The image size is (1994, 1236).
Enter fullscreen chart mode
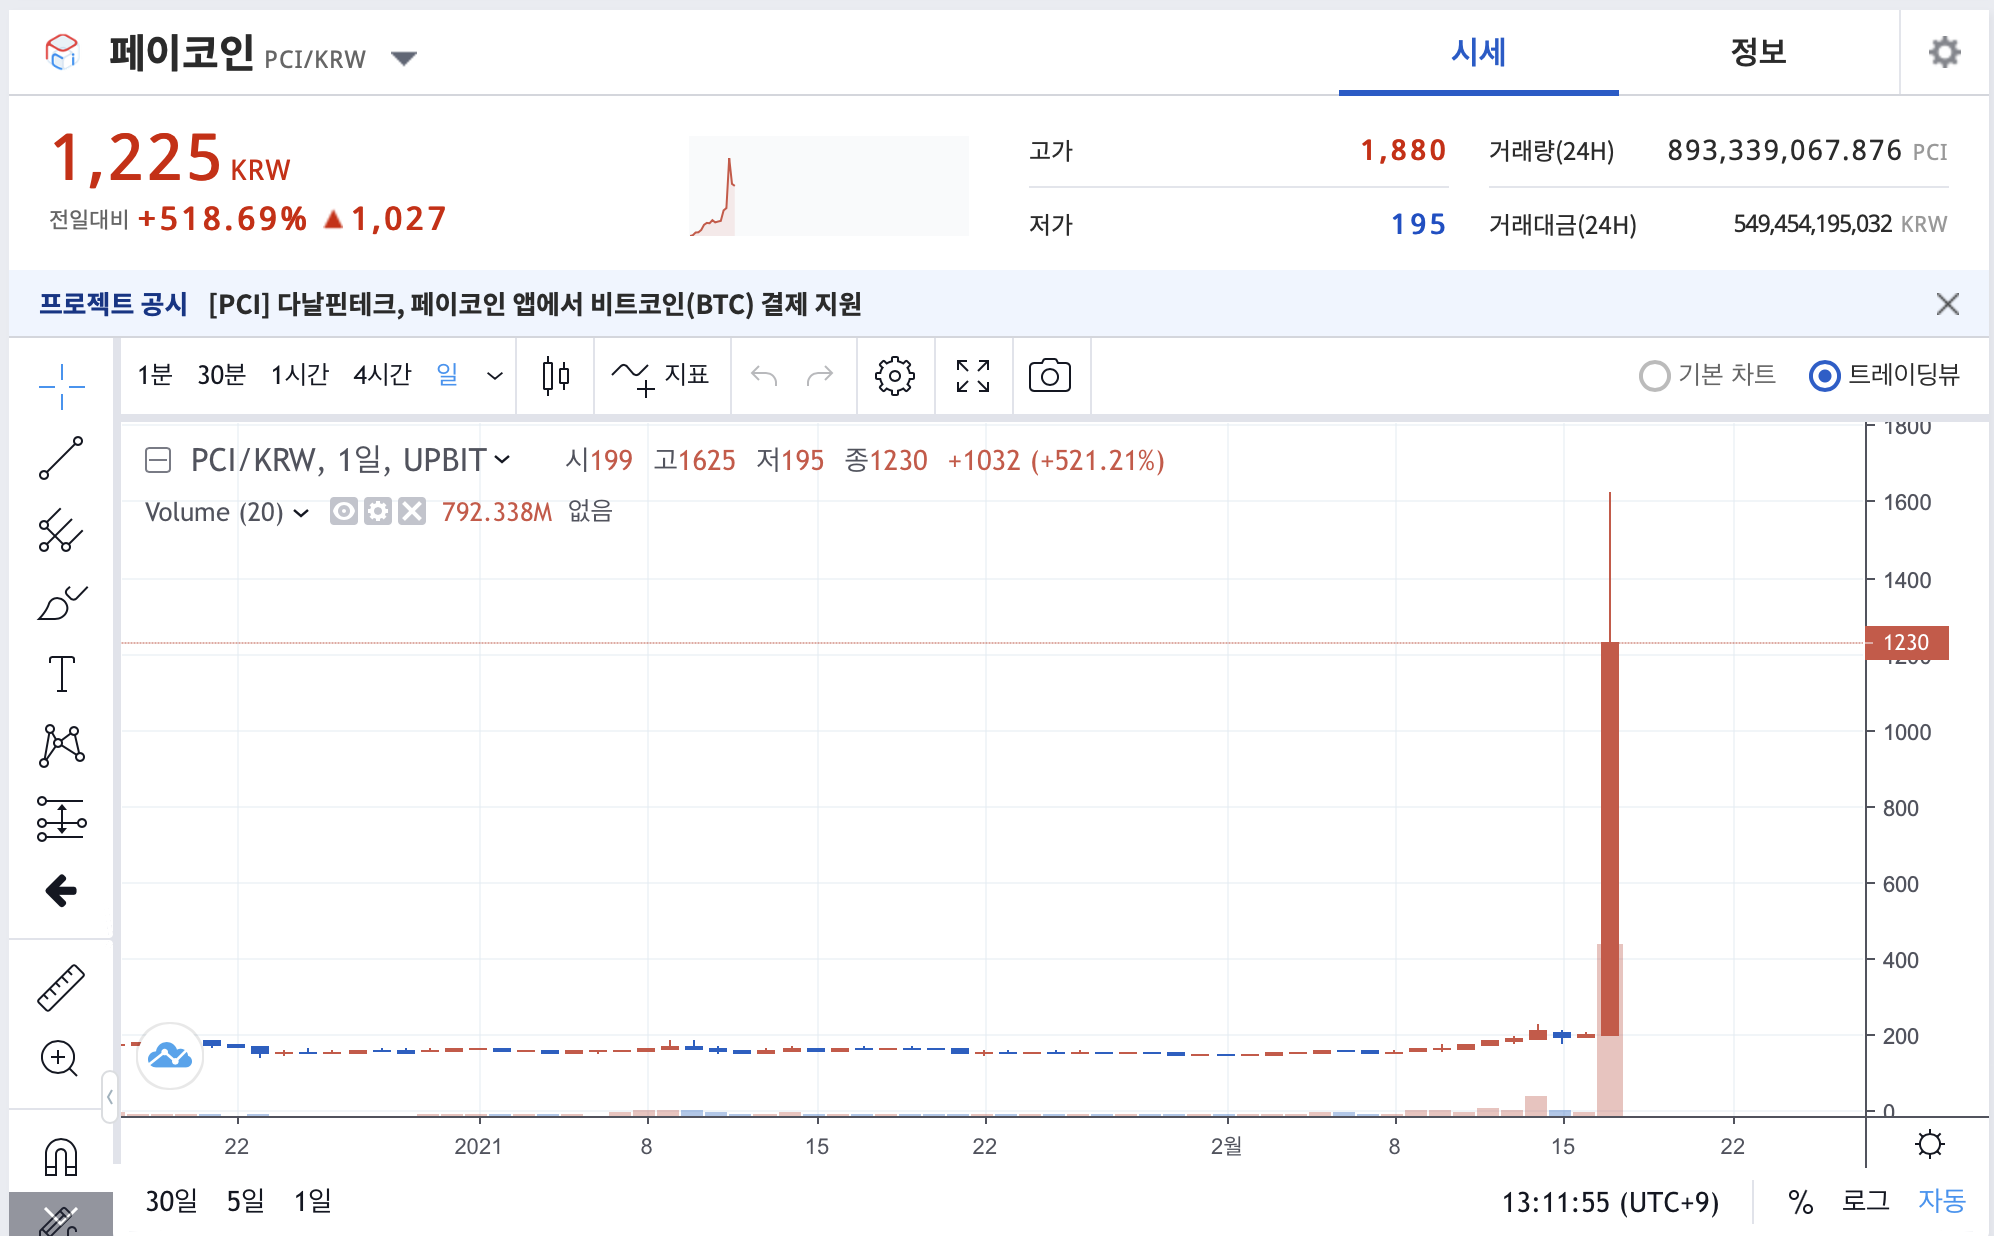click(973, 376)
